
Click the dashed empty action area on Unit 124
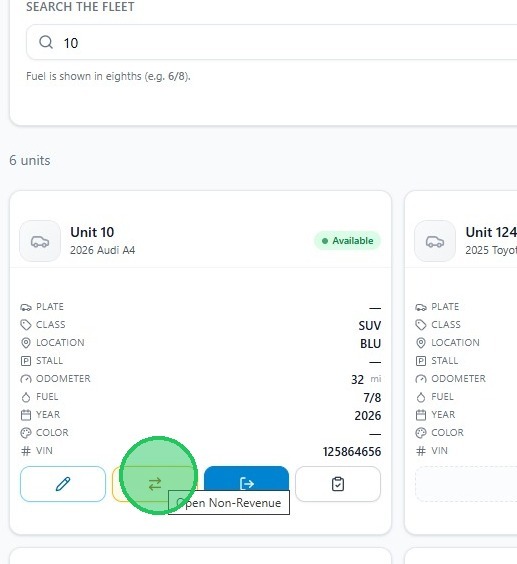pyautogui.click(x=466, y=484)
